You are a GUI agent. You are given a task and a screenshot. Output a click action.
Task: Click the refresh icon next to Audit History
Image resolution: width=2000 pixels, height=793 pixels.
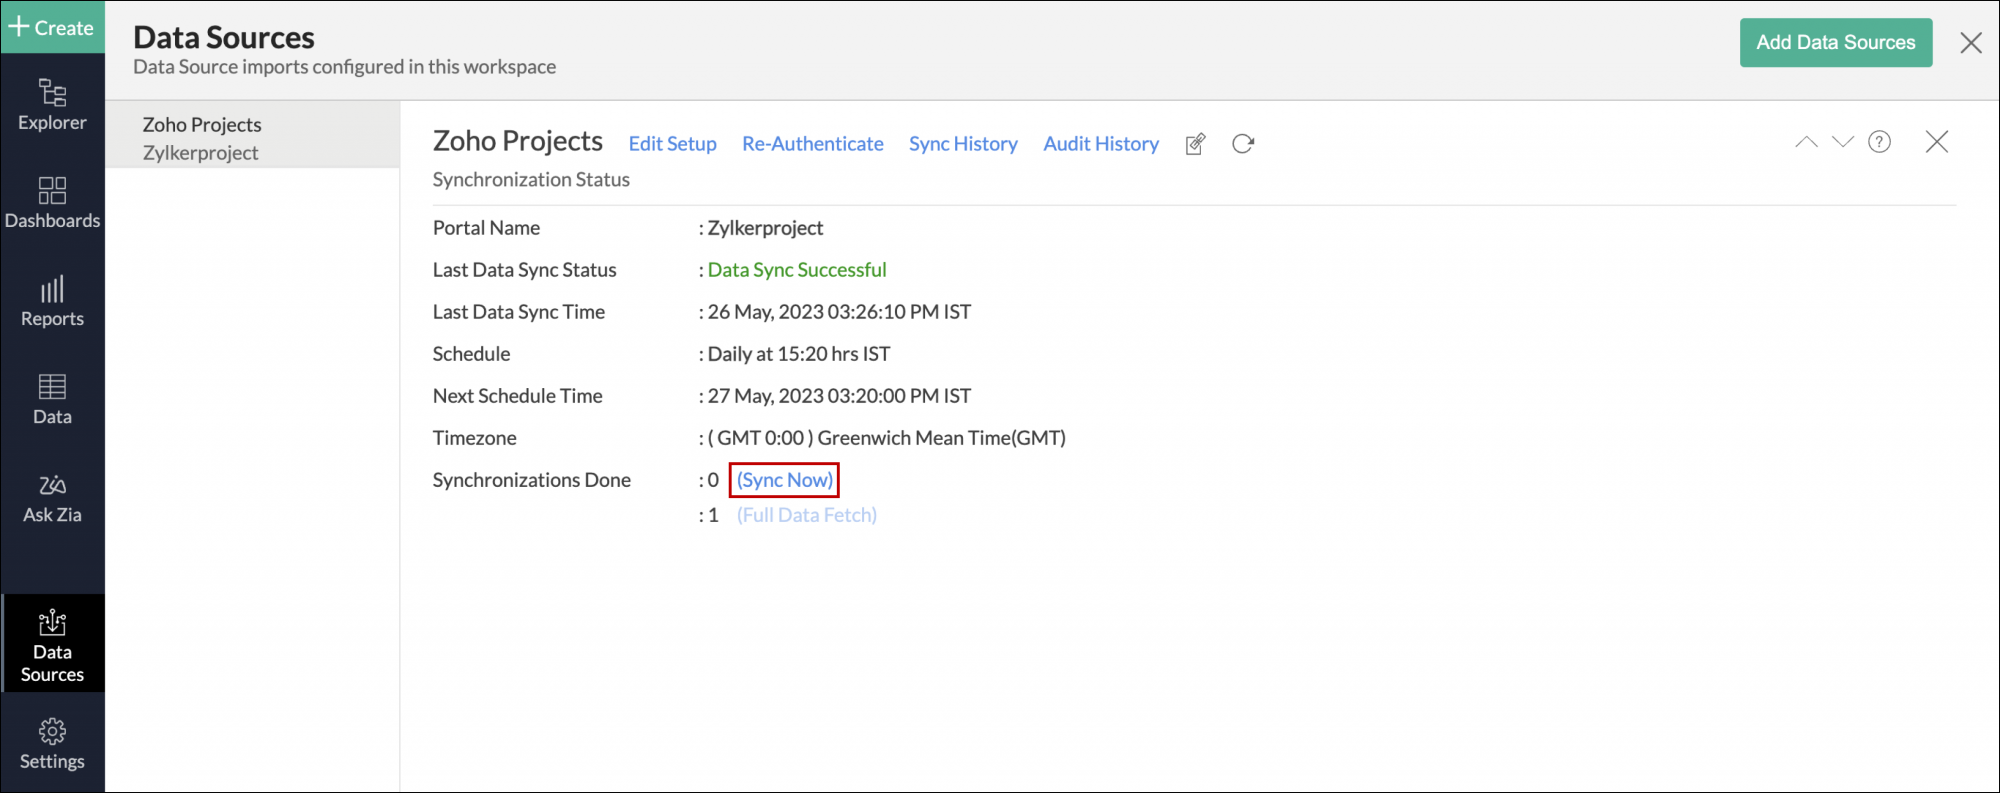[x=1243, y=144]
